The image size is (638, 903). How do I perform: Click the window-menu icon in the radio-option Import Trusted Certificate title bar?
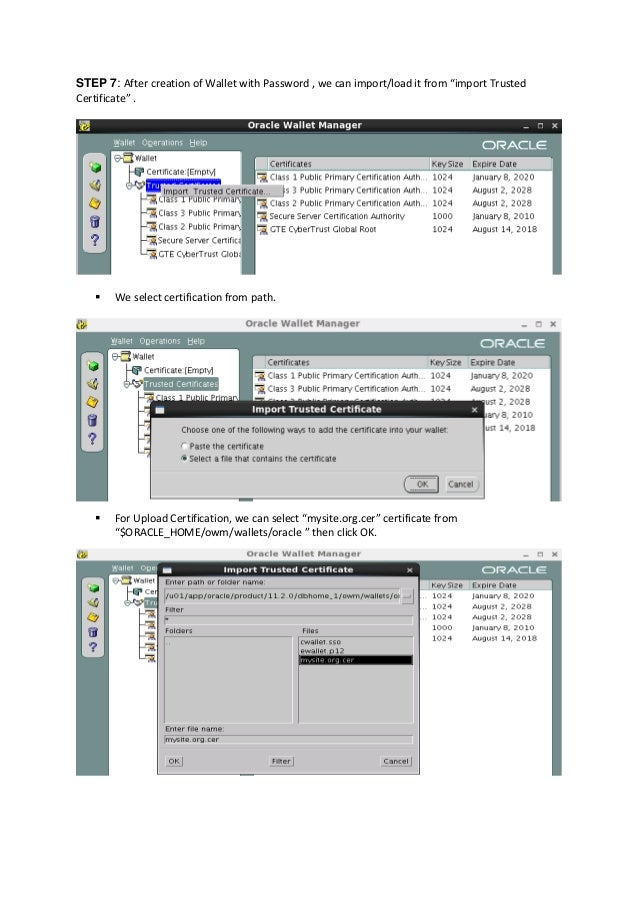160,409
